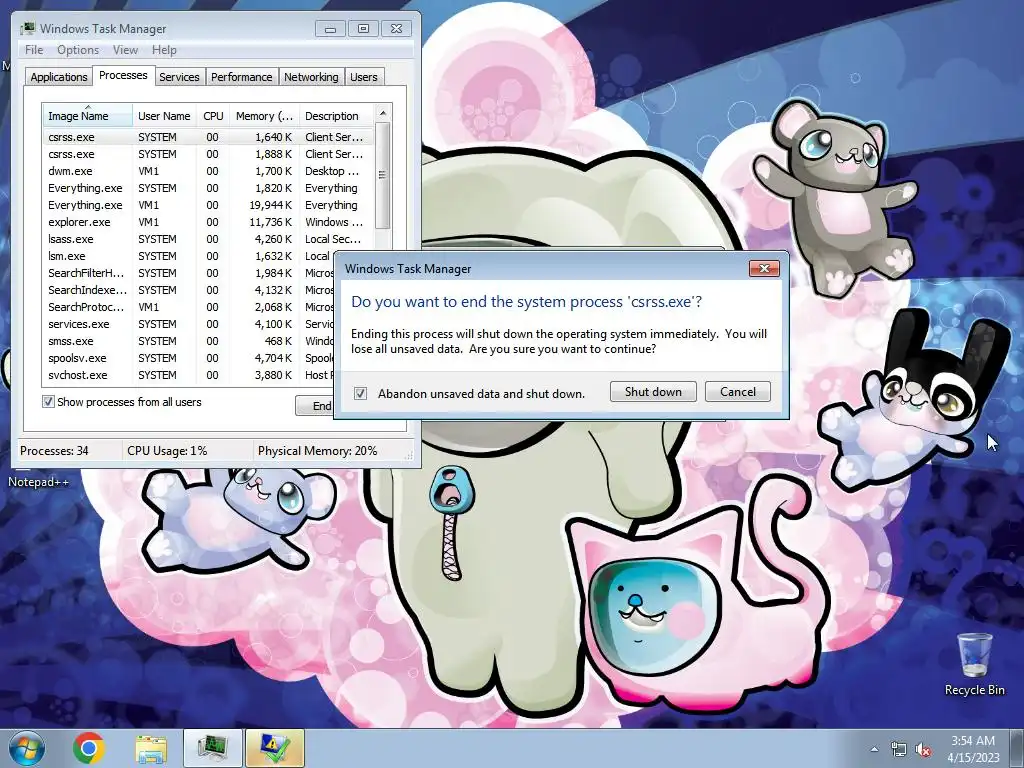Viewport: 1024px width, 768px height.
Task: Sort by Memory column header
Action: 264,116
